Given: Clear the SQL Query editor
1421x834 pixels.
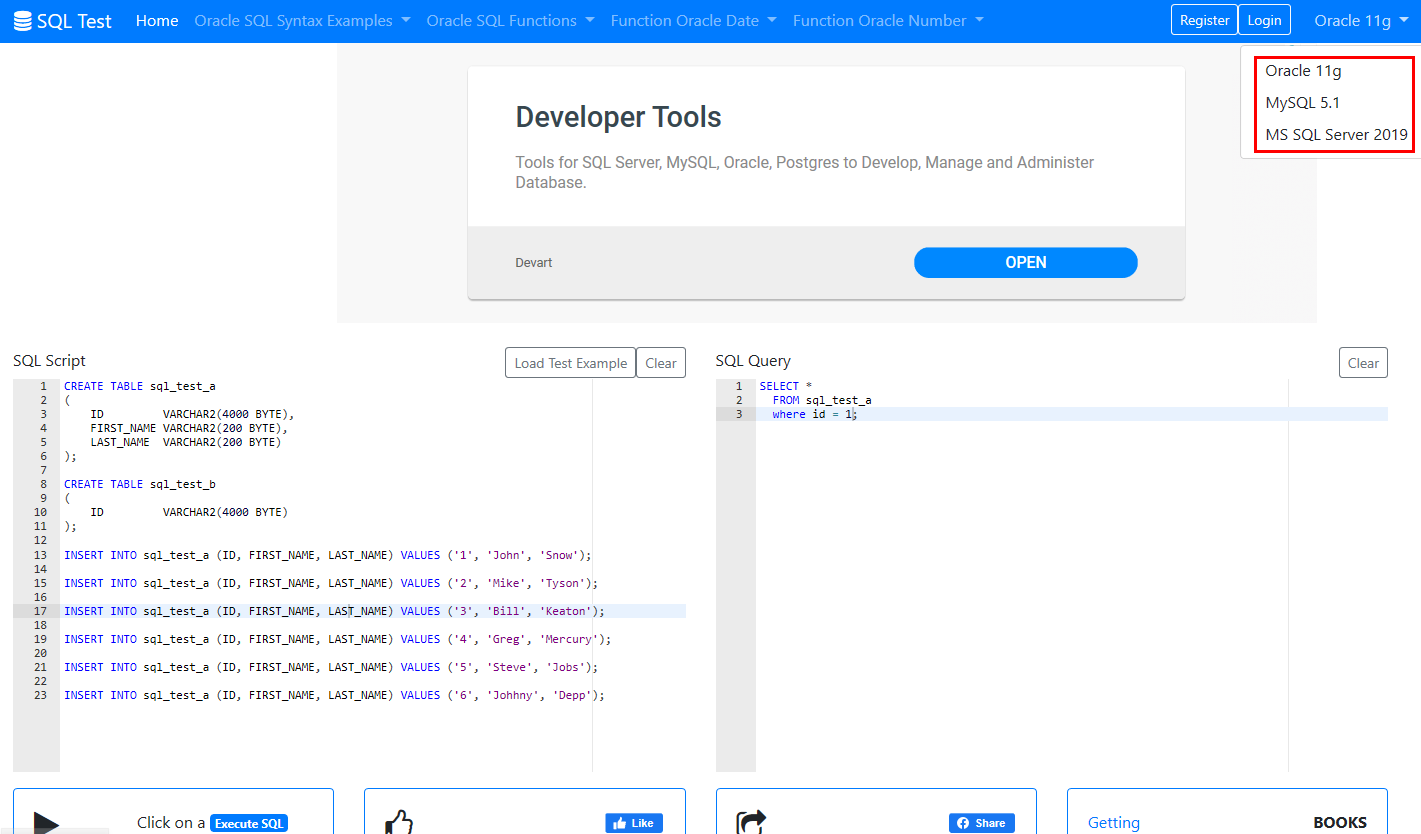Looking at the screenshot, I should [1363, 363].
